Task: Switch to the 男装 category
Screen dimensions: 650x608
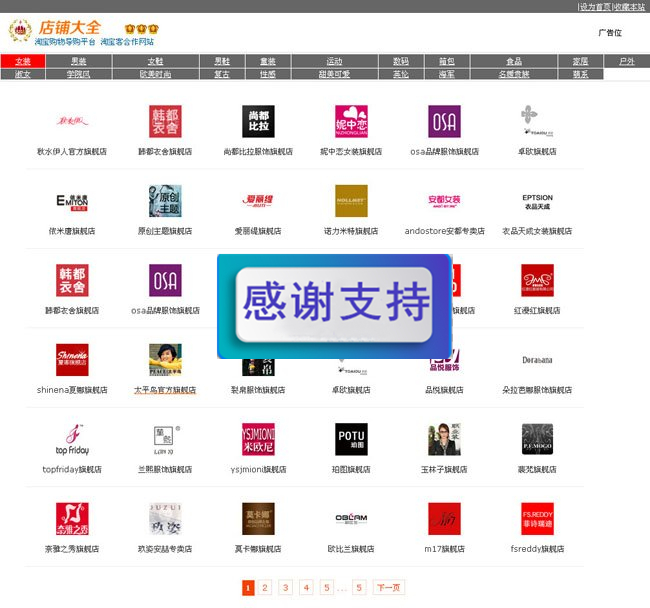Action: pyautogui.click(x=78, y=61)
